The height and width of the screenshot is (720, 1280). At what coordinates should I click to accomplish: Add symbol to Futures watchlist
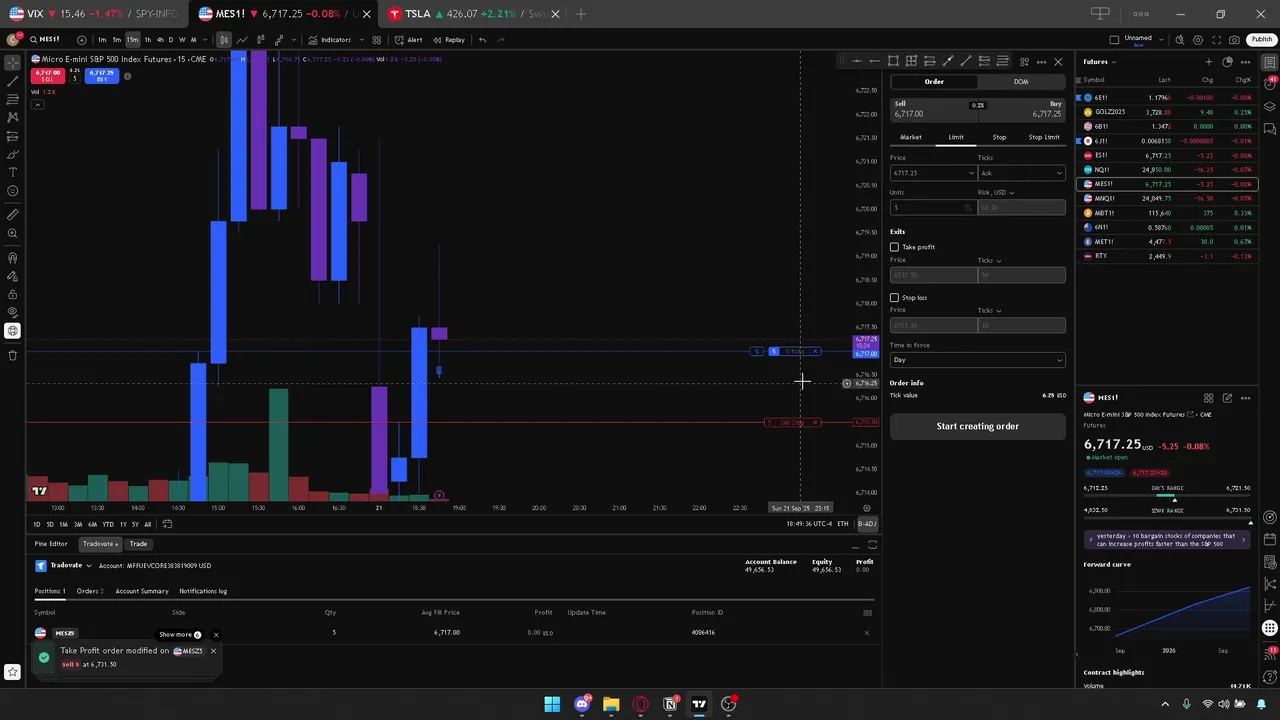click(x=1208, y=62)
